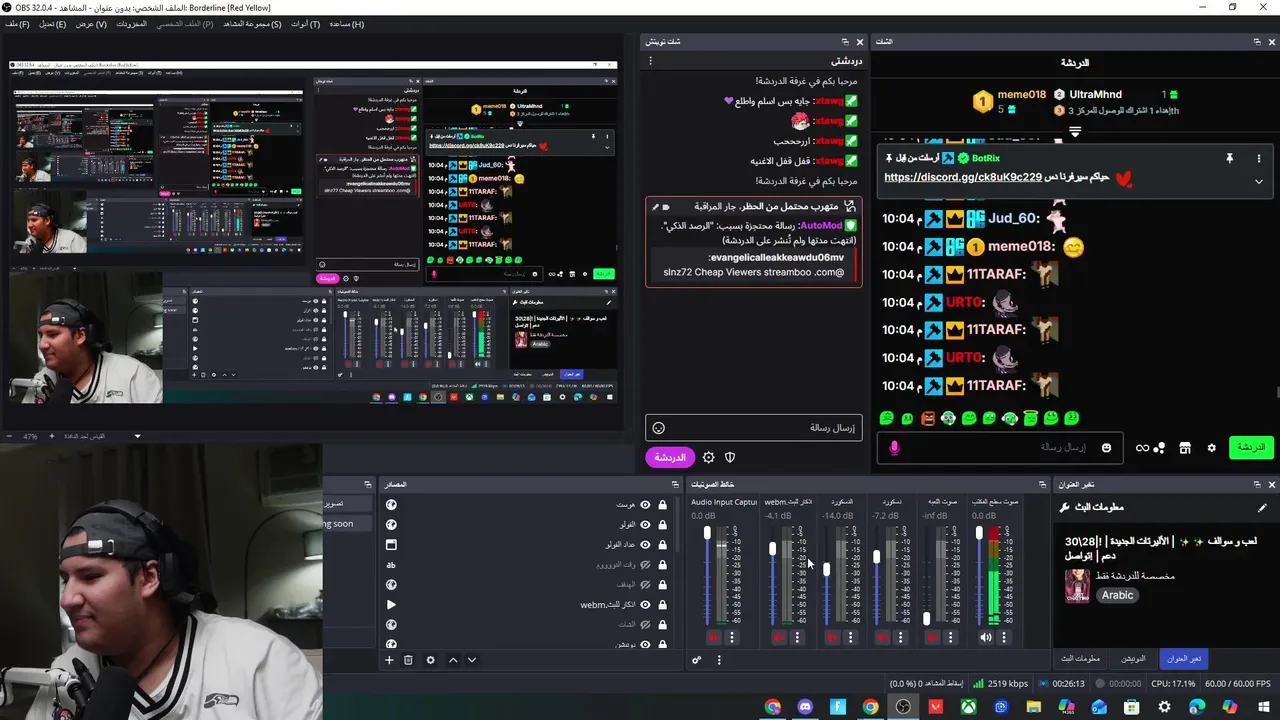Screen dimensions: 1280x720
Task: Focus the Twitch chat message input
Action: (753, 428)
